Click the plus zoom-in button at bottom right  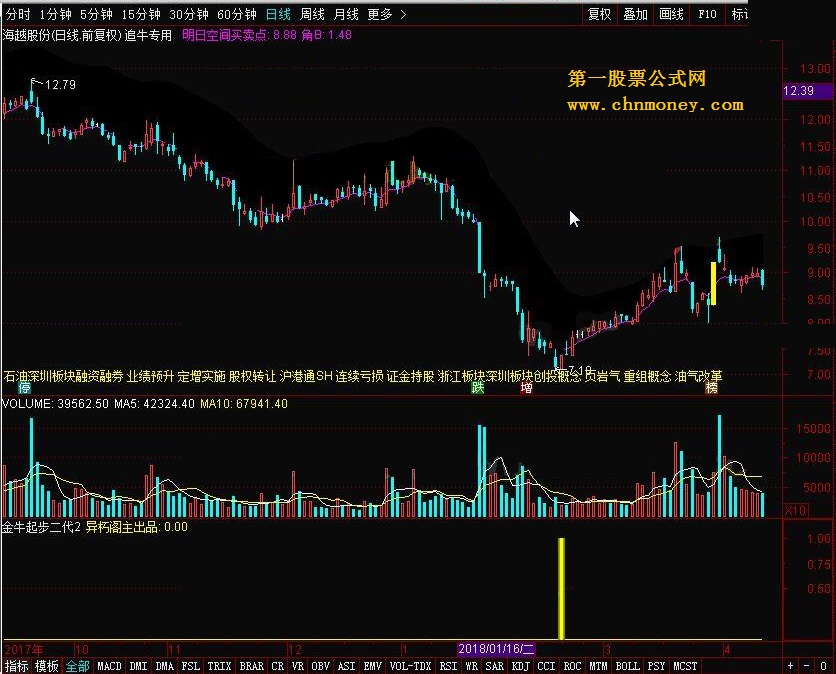coord(790,665)
